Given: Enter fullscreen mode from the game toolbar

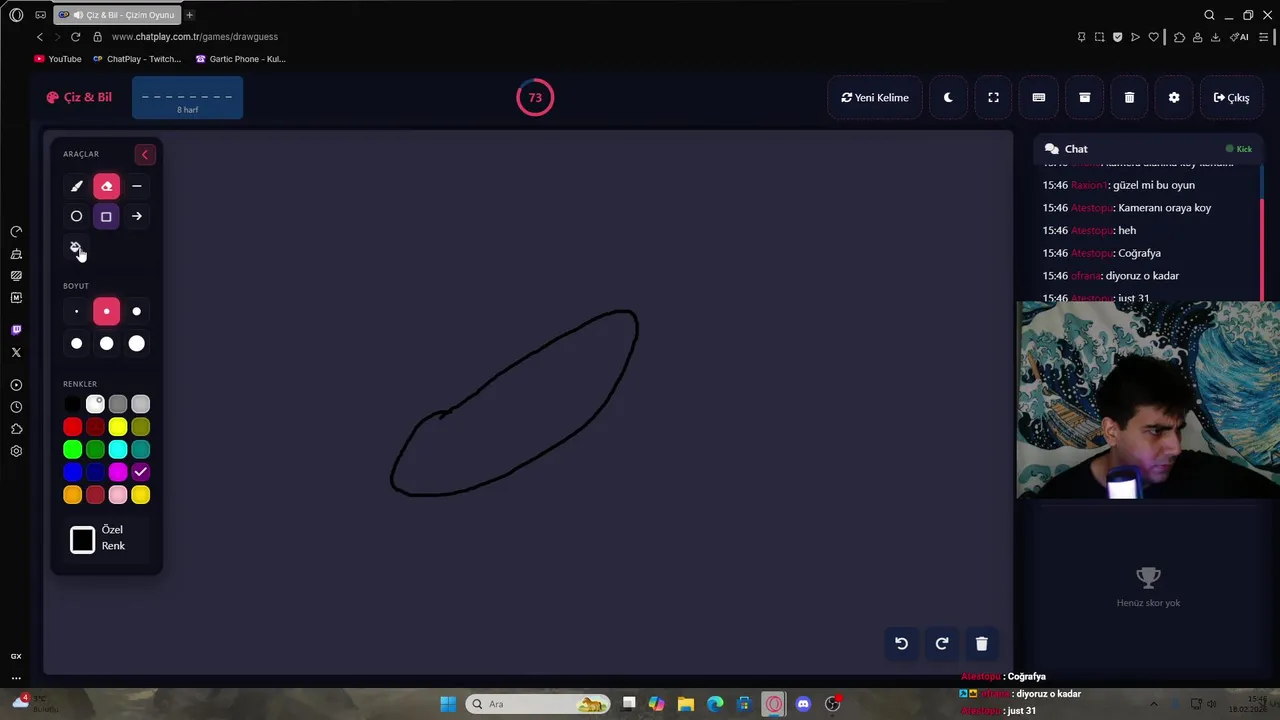Looking at the screenshot, I should tap(993, 98).
